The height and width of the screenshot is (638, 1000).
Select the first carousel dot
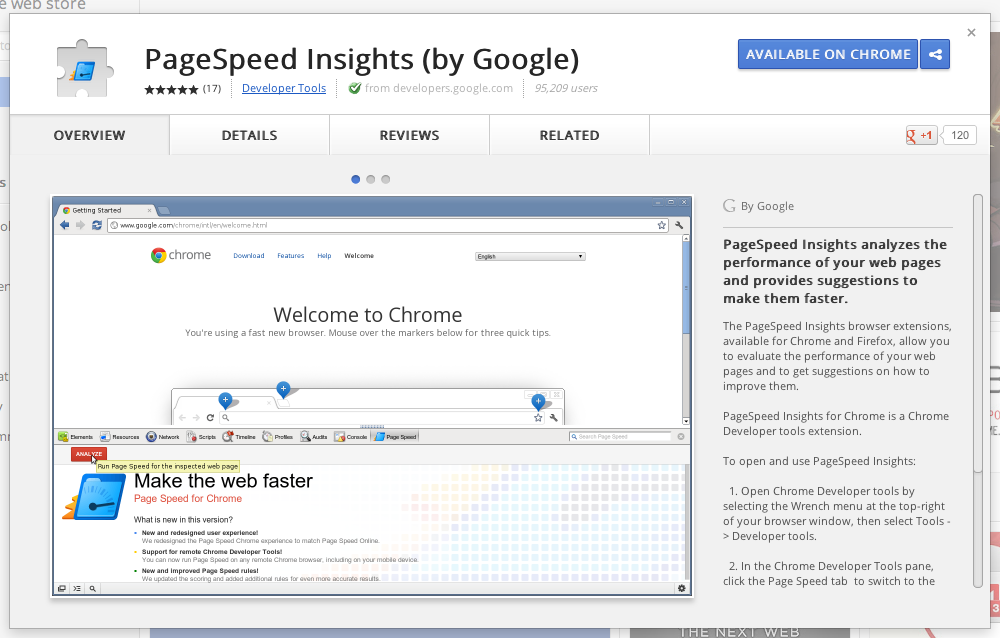click(x=356, y=180)
